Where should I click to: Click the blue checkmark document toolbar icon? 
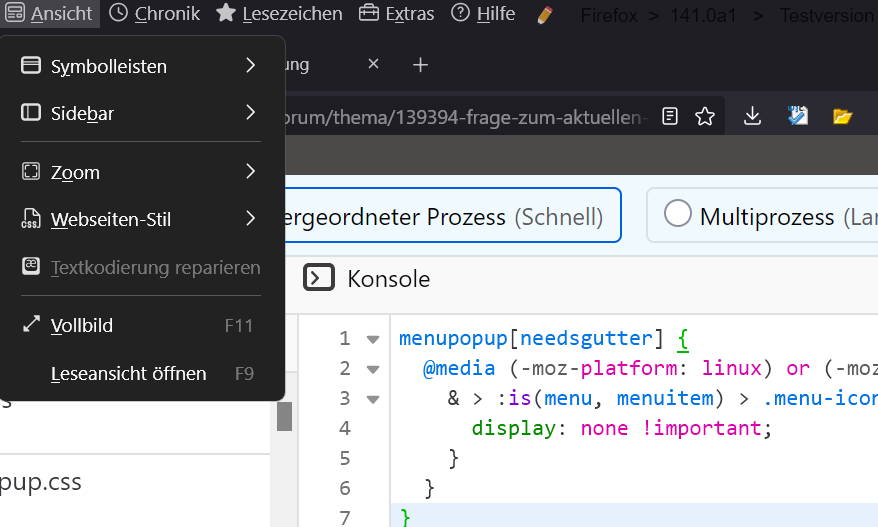pyautogui.click(x=797, y=116)
